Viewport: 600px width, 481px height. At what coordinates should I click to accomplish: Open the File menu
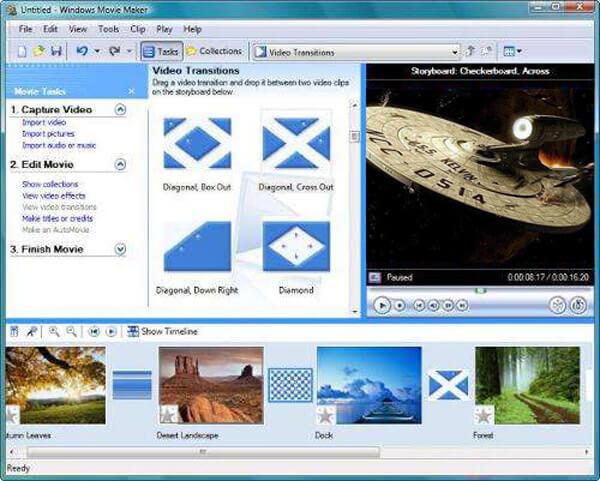click(25, 29)
